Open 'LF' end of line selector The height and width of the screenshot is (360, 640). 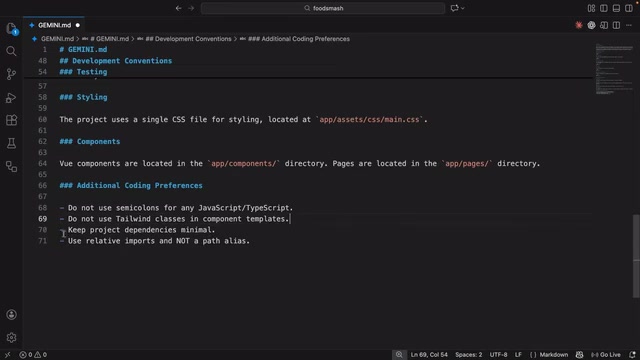(518, 355)
